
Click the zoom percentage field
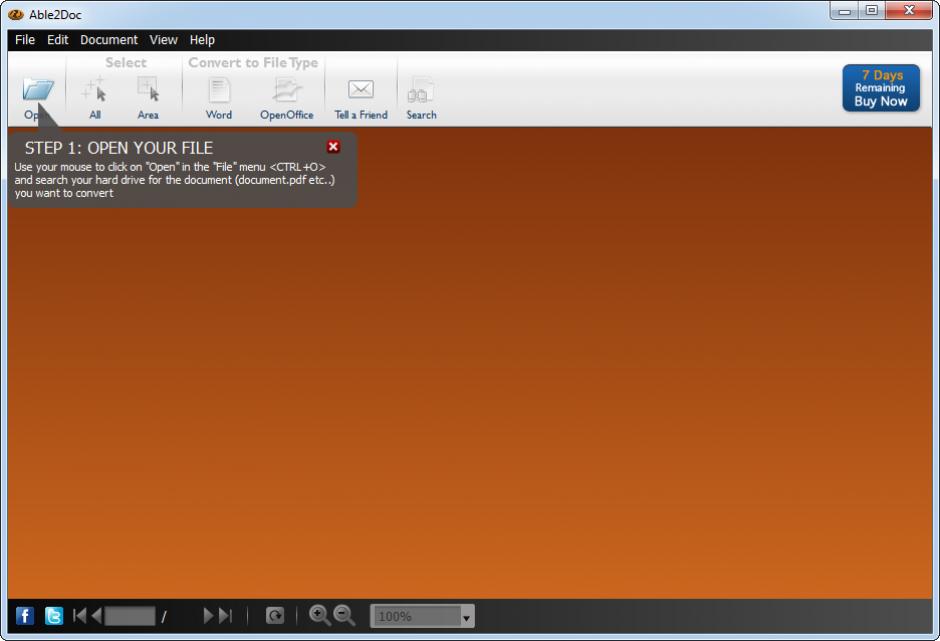pyautogui.click(x=416, y=616)
